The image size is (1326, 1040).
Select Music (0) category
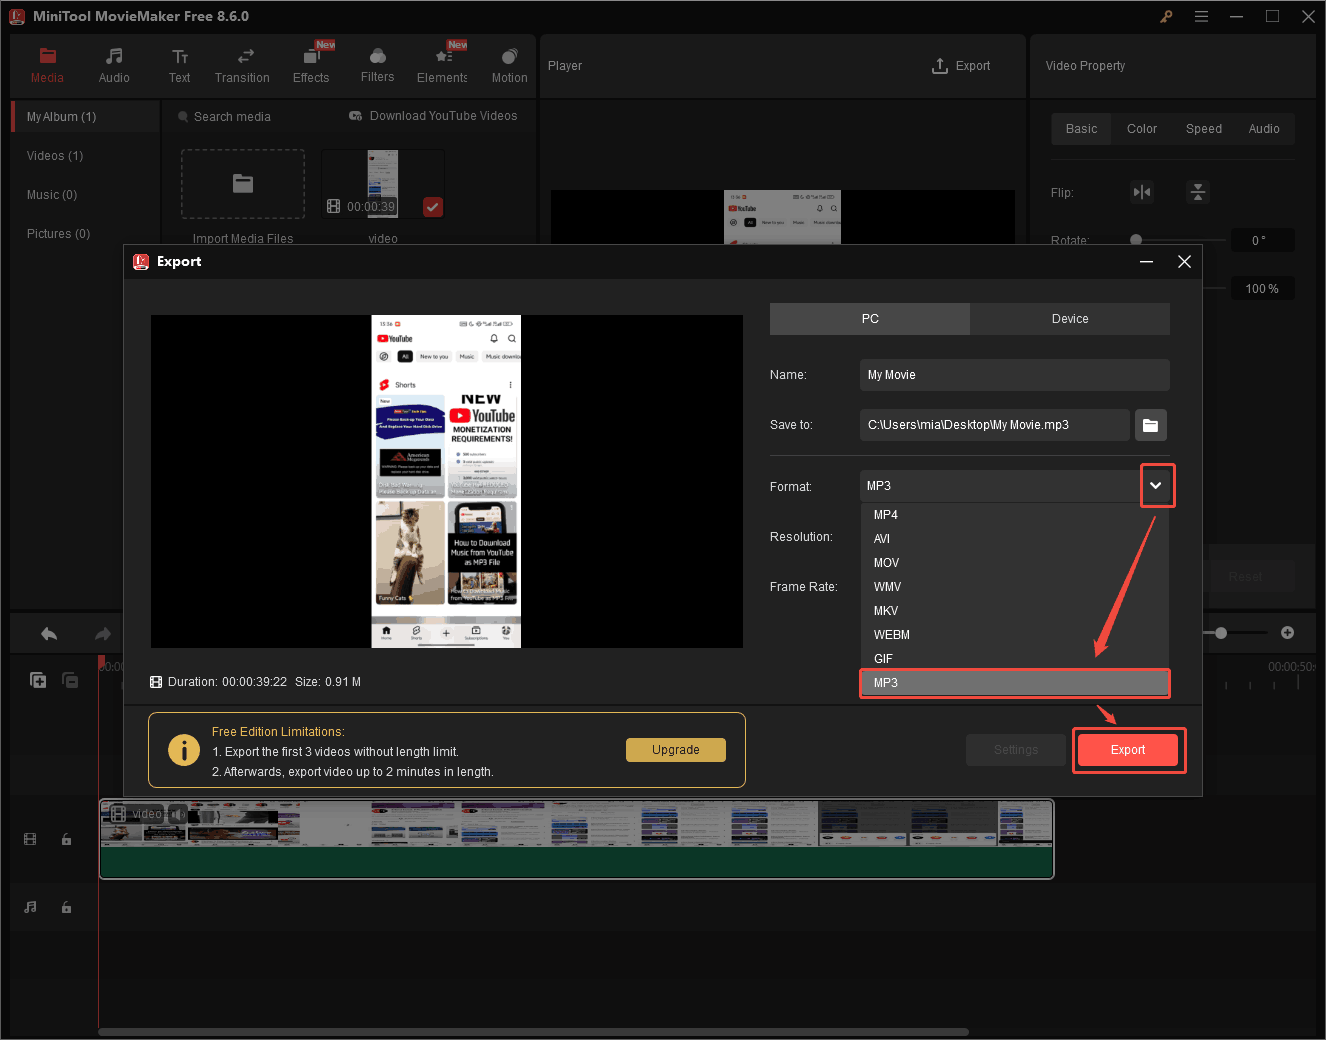pyautogui.click(x=52, y=195)
